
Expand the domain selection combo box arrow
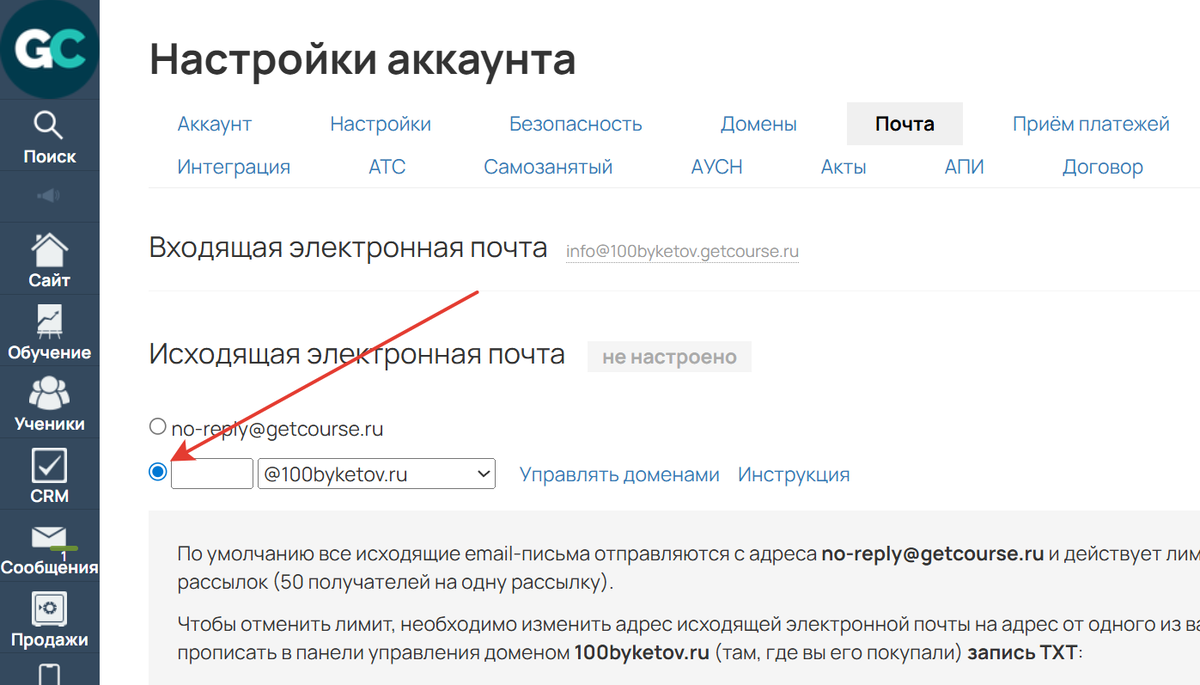pos(483,473)
